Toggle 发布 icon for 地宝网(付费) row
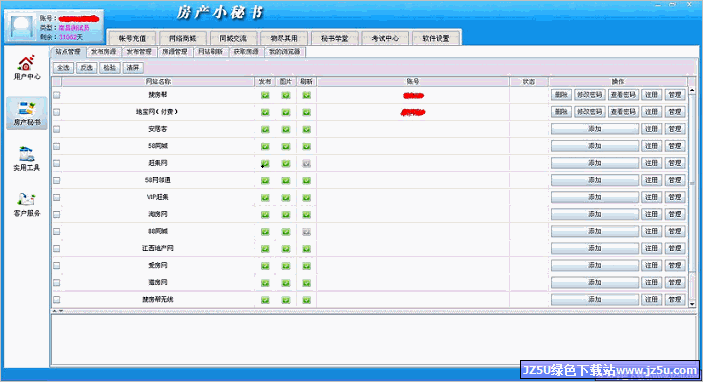The width and height of the screenshot is (703, 382). pyautogui.click(x=265, y=112)
